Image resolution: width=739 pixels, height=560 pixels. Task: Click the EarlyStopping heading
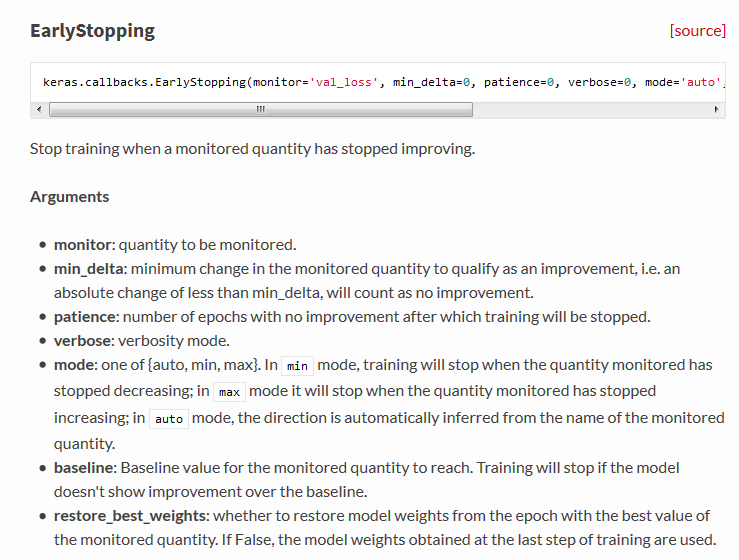tap(92, 30)
